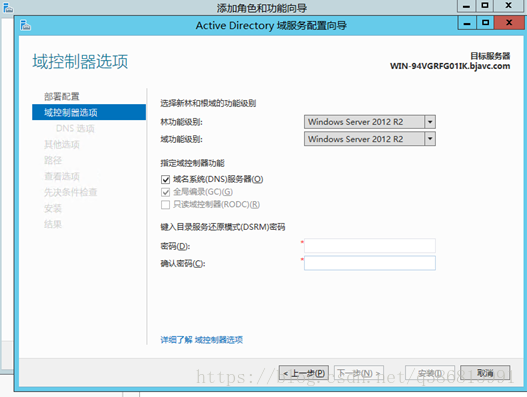
Task: Click the Active Directory wizard title icon
Action: point(26,25)
